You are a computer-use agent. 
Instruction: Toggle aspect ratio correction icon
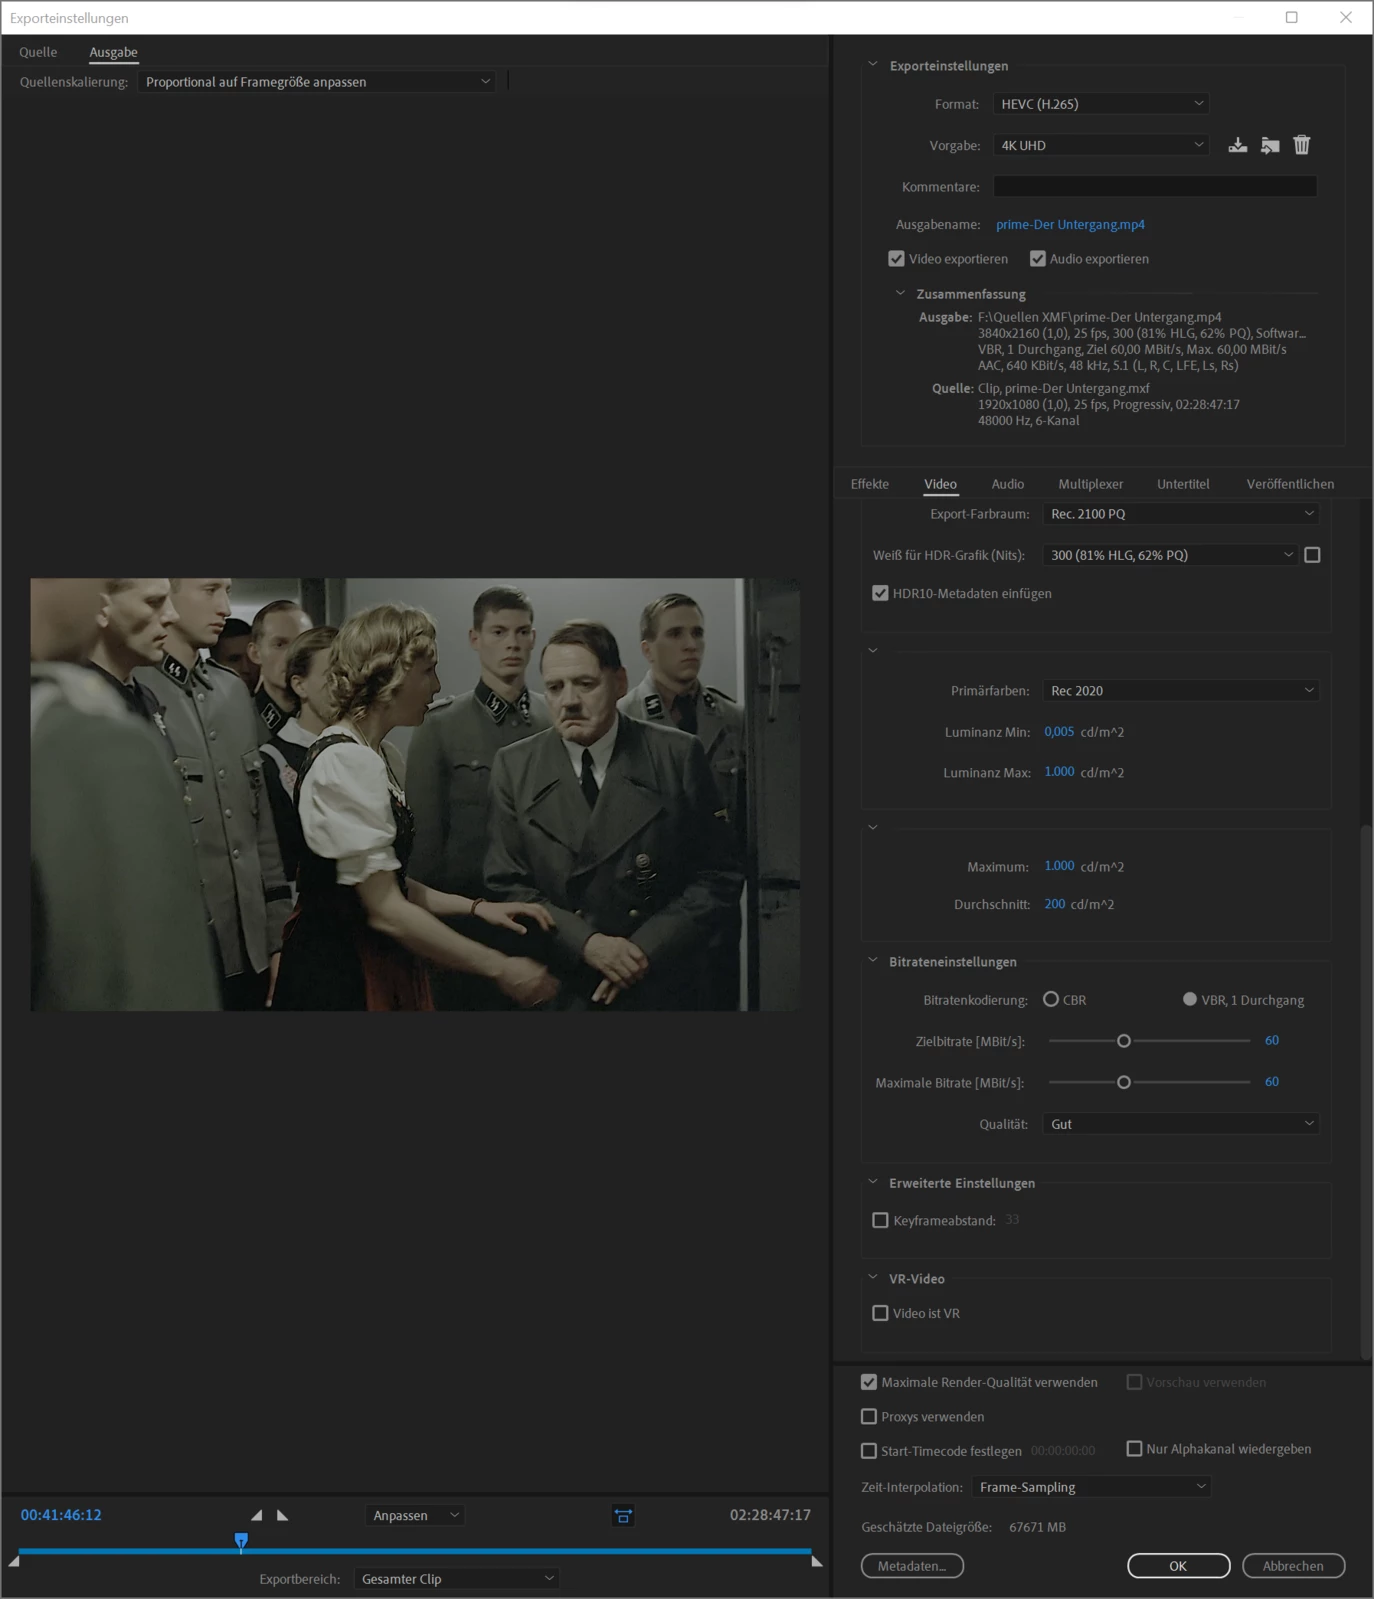tap(623, 1516)
